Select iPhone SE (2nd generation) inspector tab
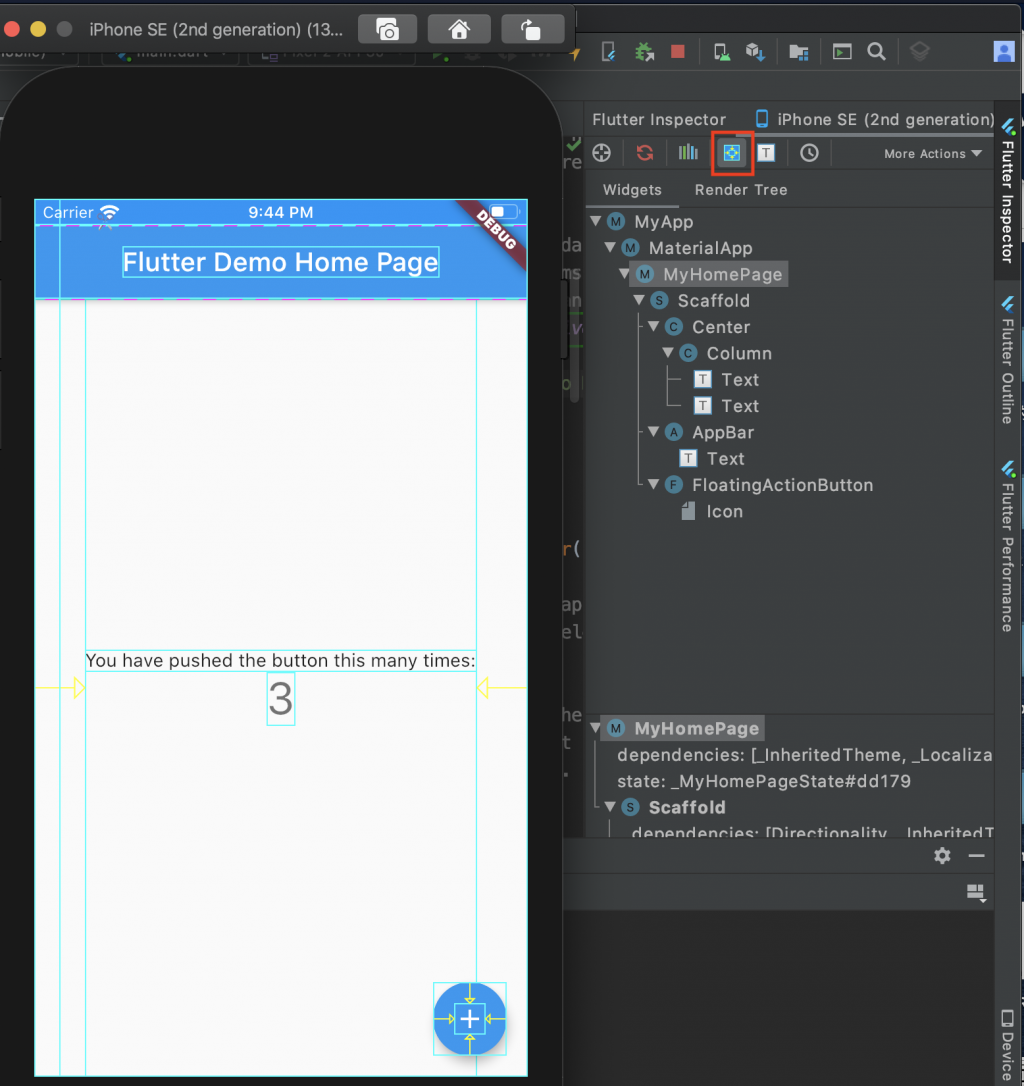Viewport: 1024px width, 1086px height. 874,119
